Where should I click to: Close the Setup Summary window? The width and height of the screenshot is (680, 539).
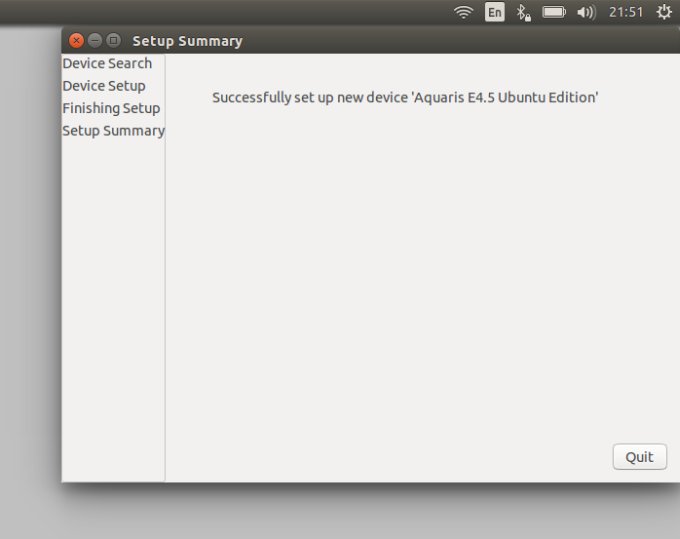(76, 41)
